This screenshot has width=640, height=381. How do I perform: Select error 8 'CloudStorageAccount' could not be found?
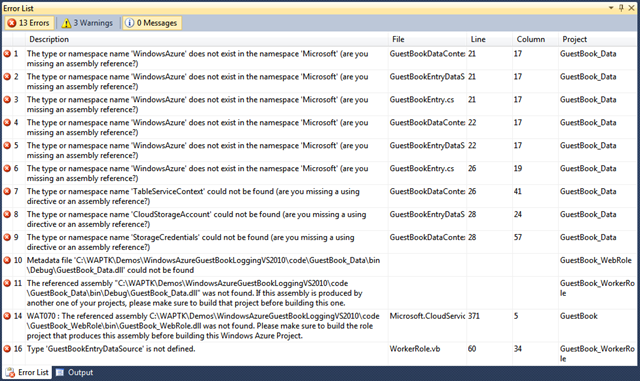click(x=196, y=219)
